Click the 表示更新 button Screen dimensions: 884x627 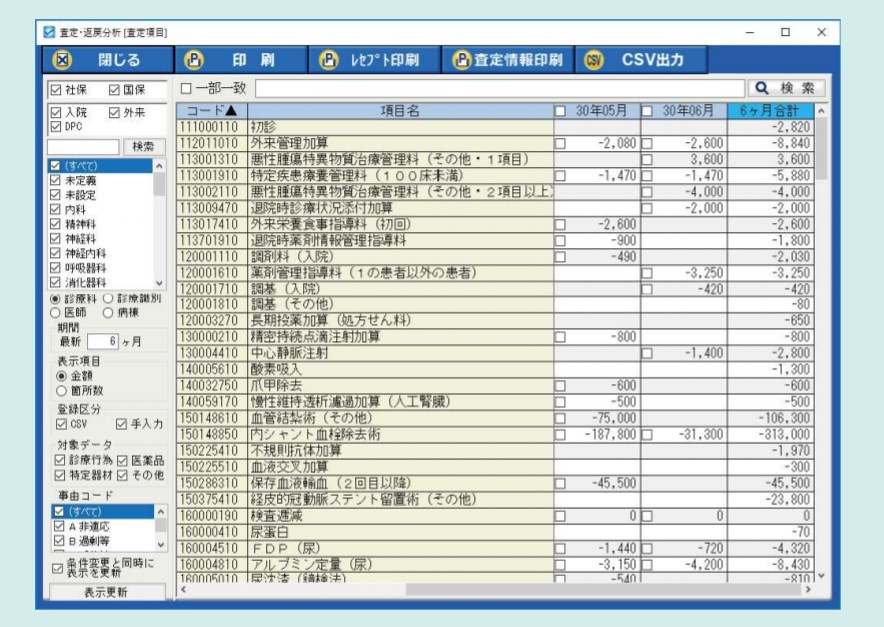coord(107,592)
